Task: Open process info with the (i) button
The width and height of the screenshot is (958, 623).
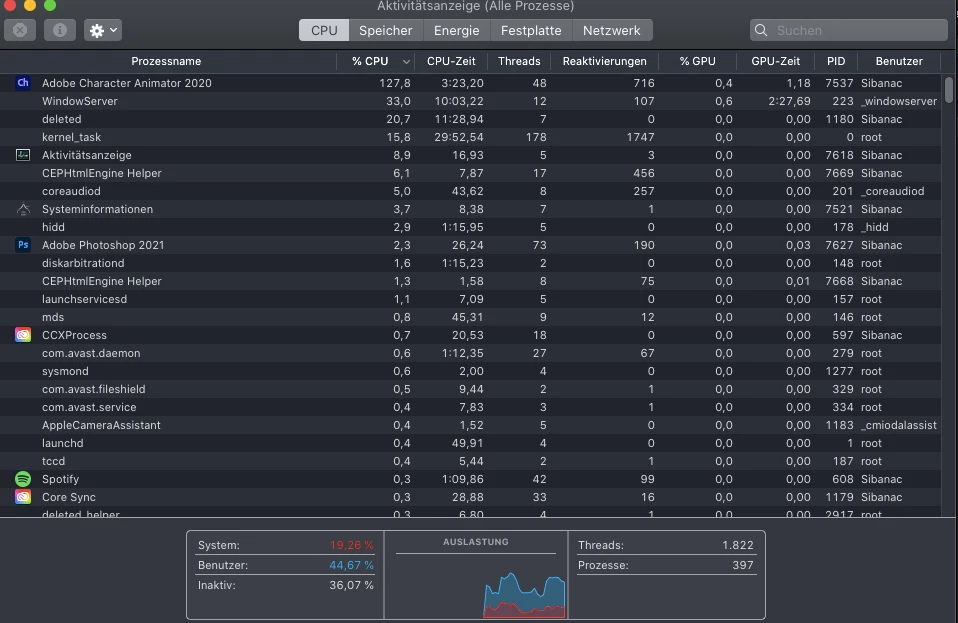Action: pos(60,30)
